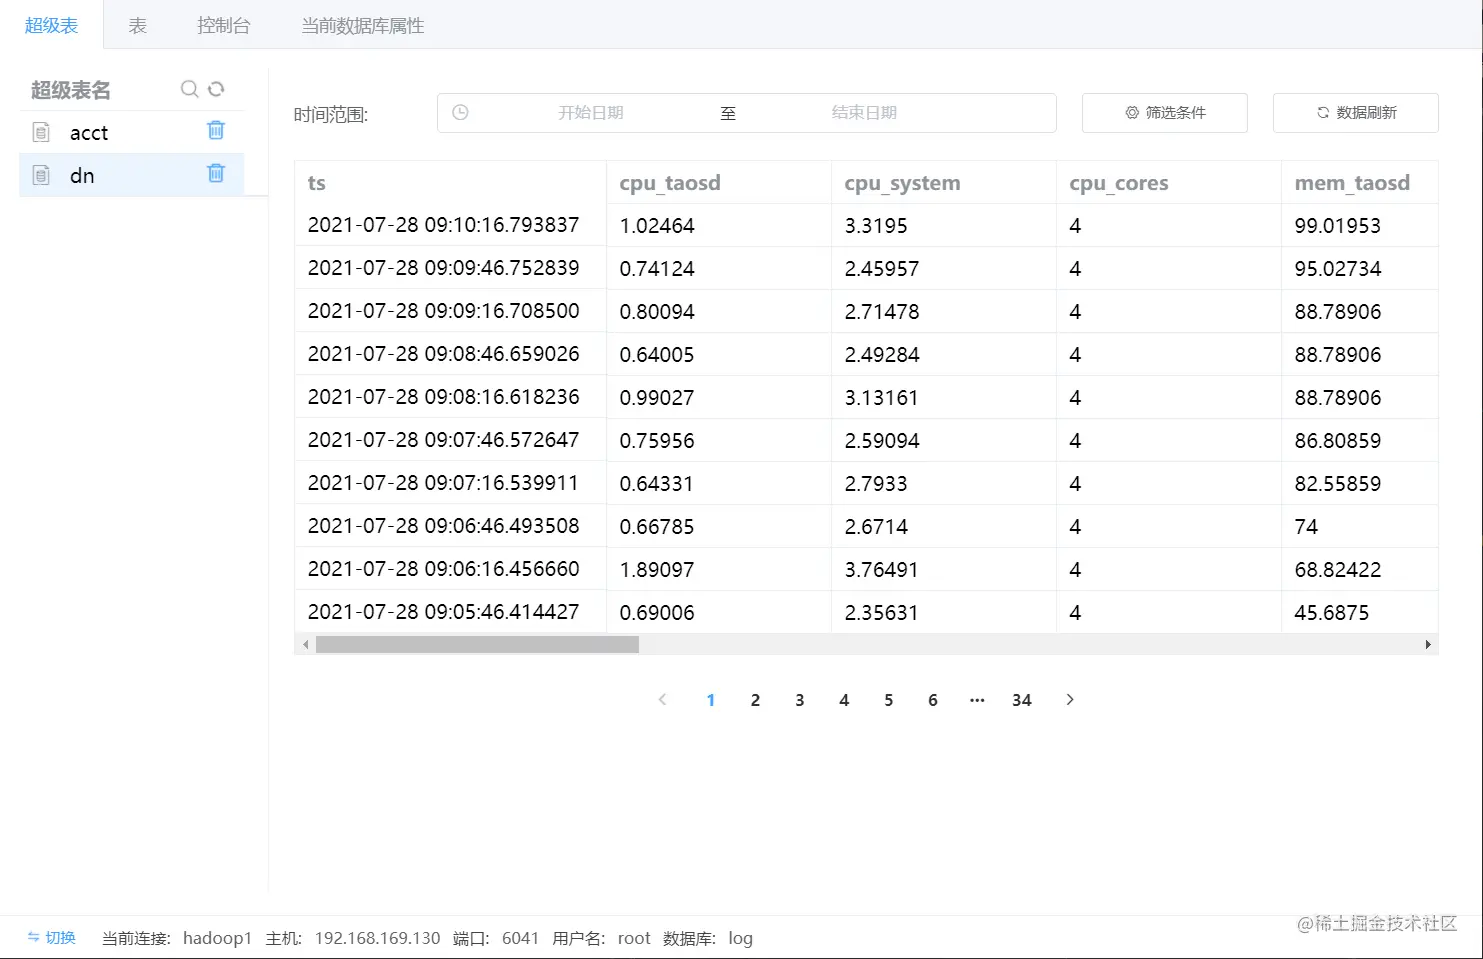Viewport: 1483px width, 959px height.
Task: Click the 开始日期 start date input
Action: [590, 112]
